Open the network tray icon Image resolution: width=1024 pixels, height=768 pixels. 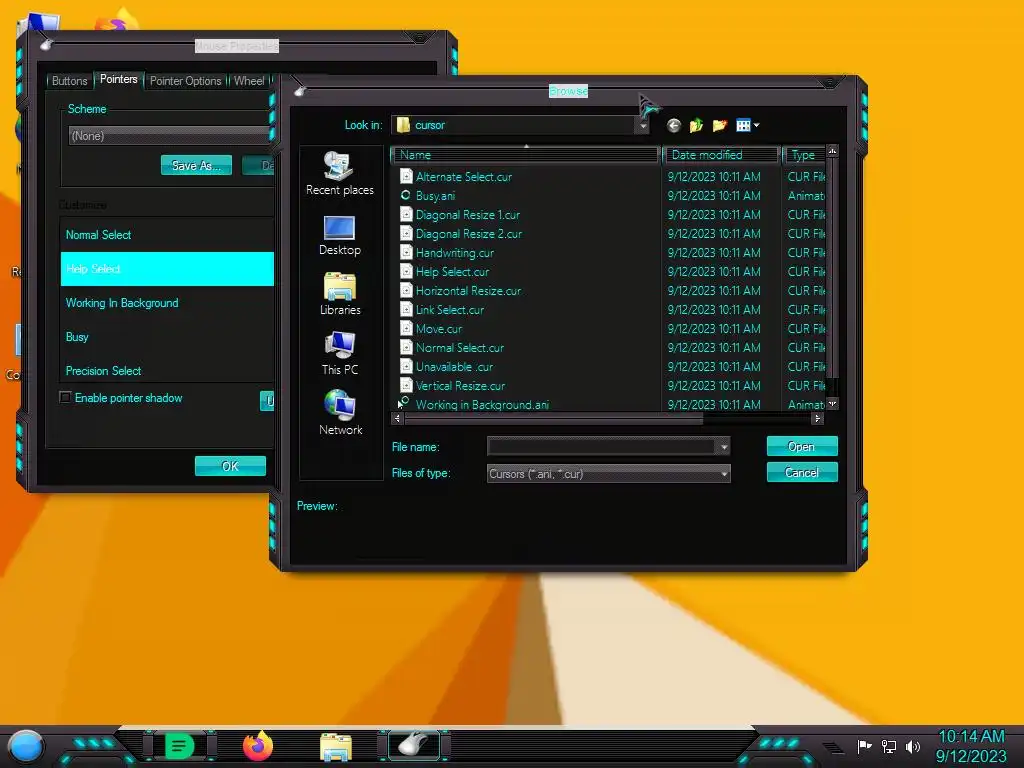coord(889,746)
